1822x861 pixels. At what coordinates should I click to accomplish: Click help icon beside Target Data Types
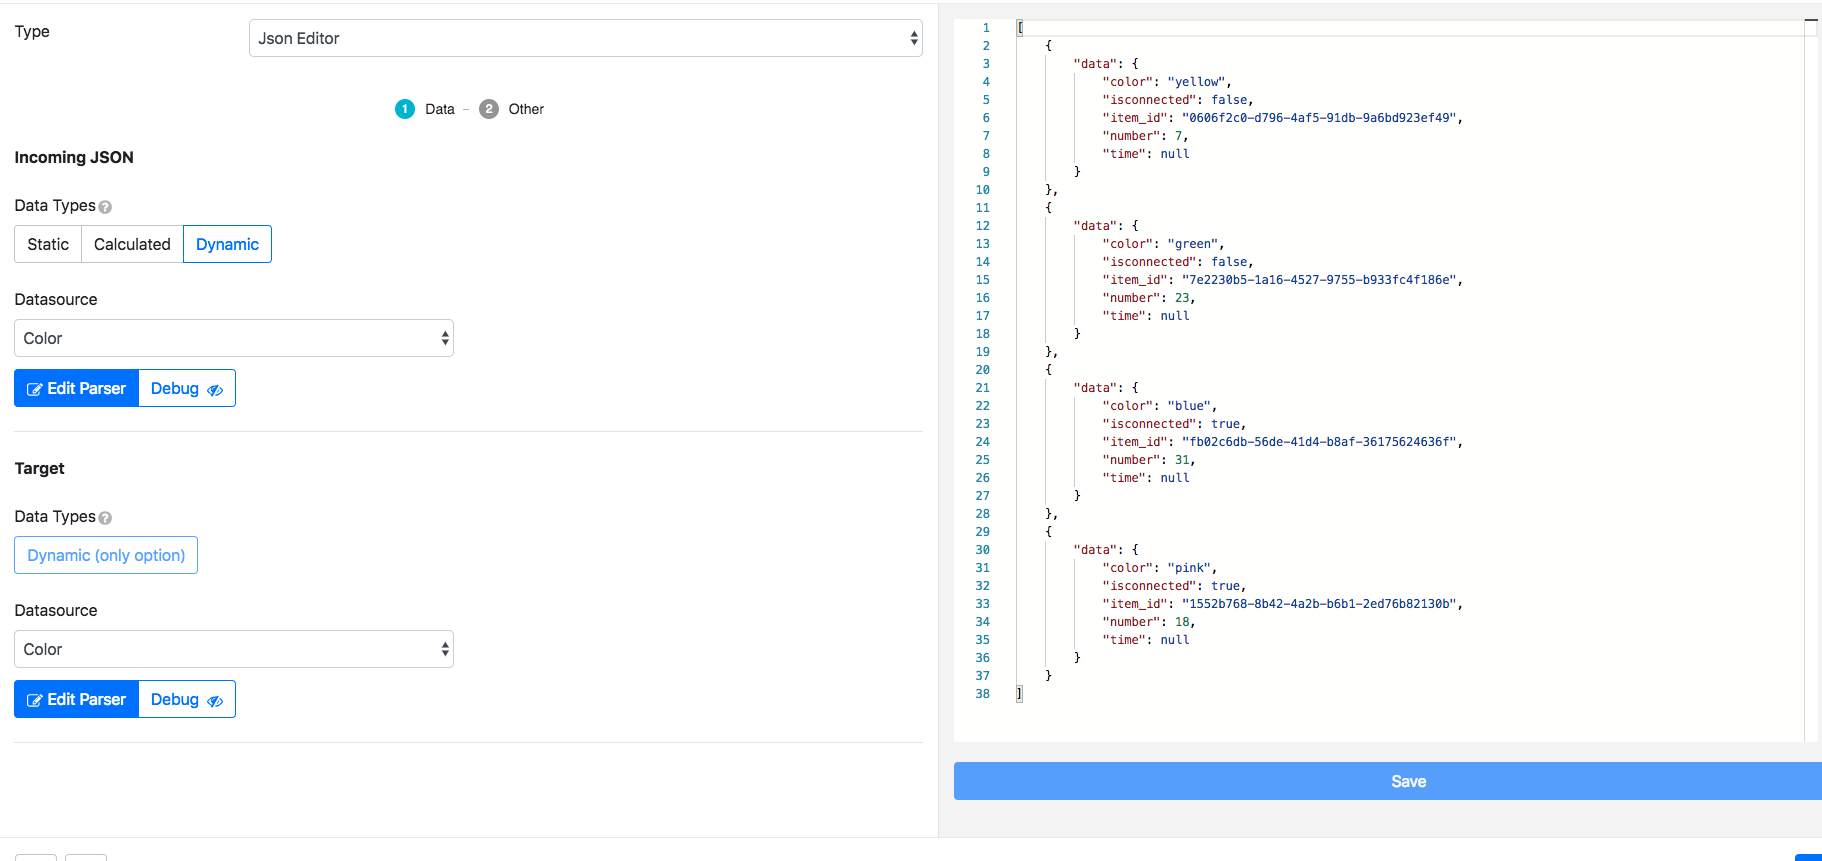pos(105,518)
